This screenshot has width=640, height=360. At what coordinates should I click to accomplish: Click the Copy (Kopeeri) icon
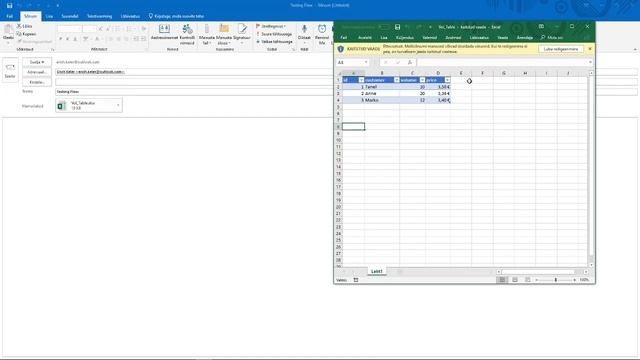(19, 34)
